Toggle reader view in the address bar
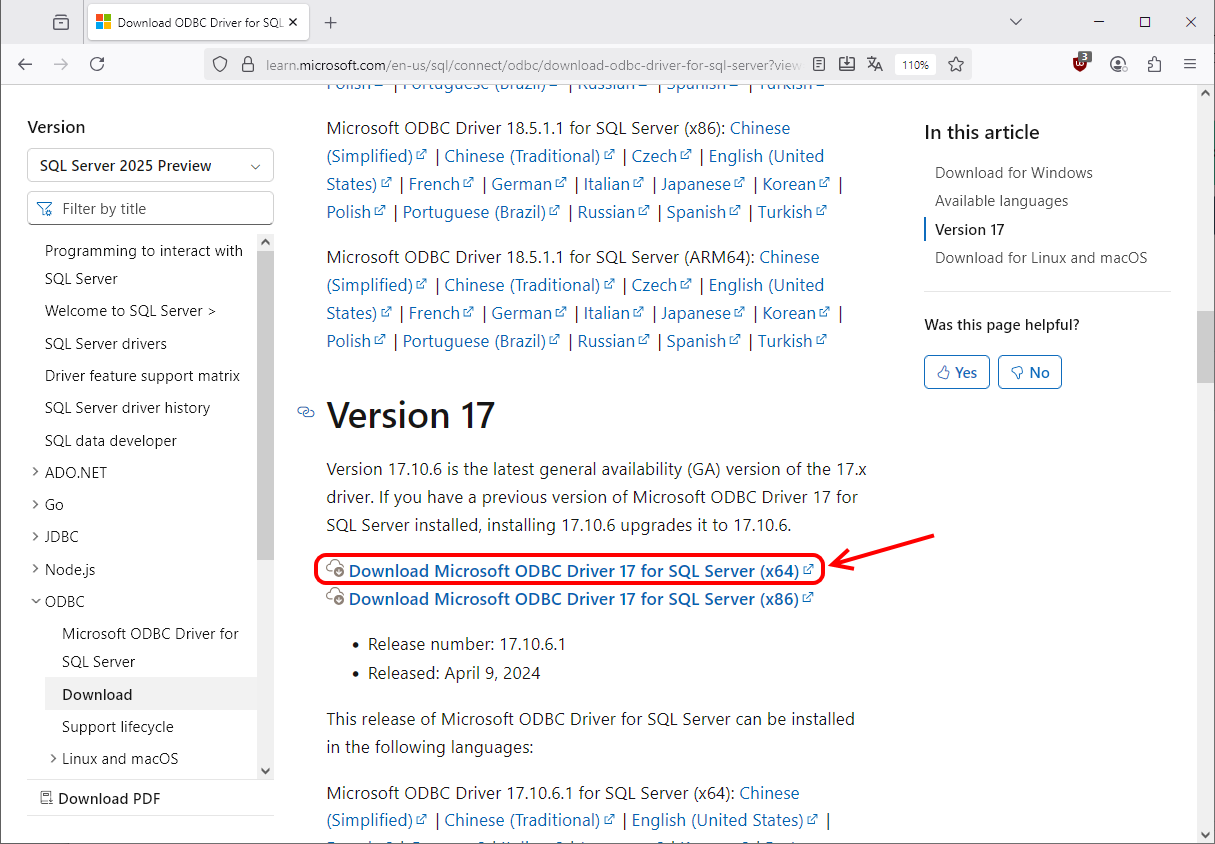The height and width of the screenshot is (844, 1215). tap(819, 64)
